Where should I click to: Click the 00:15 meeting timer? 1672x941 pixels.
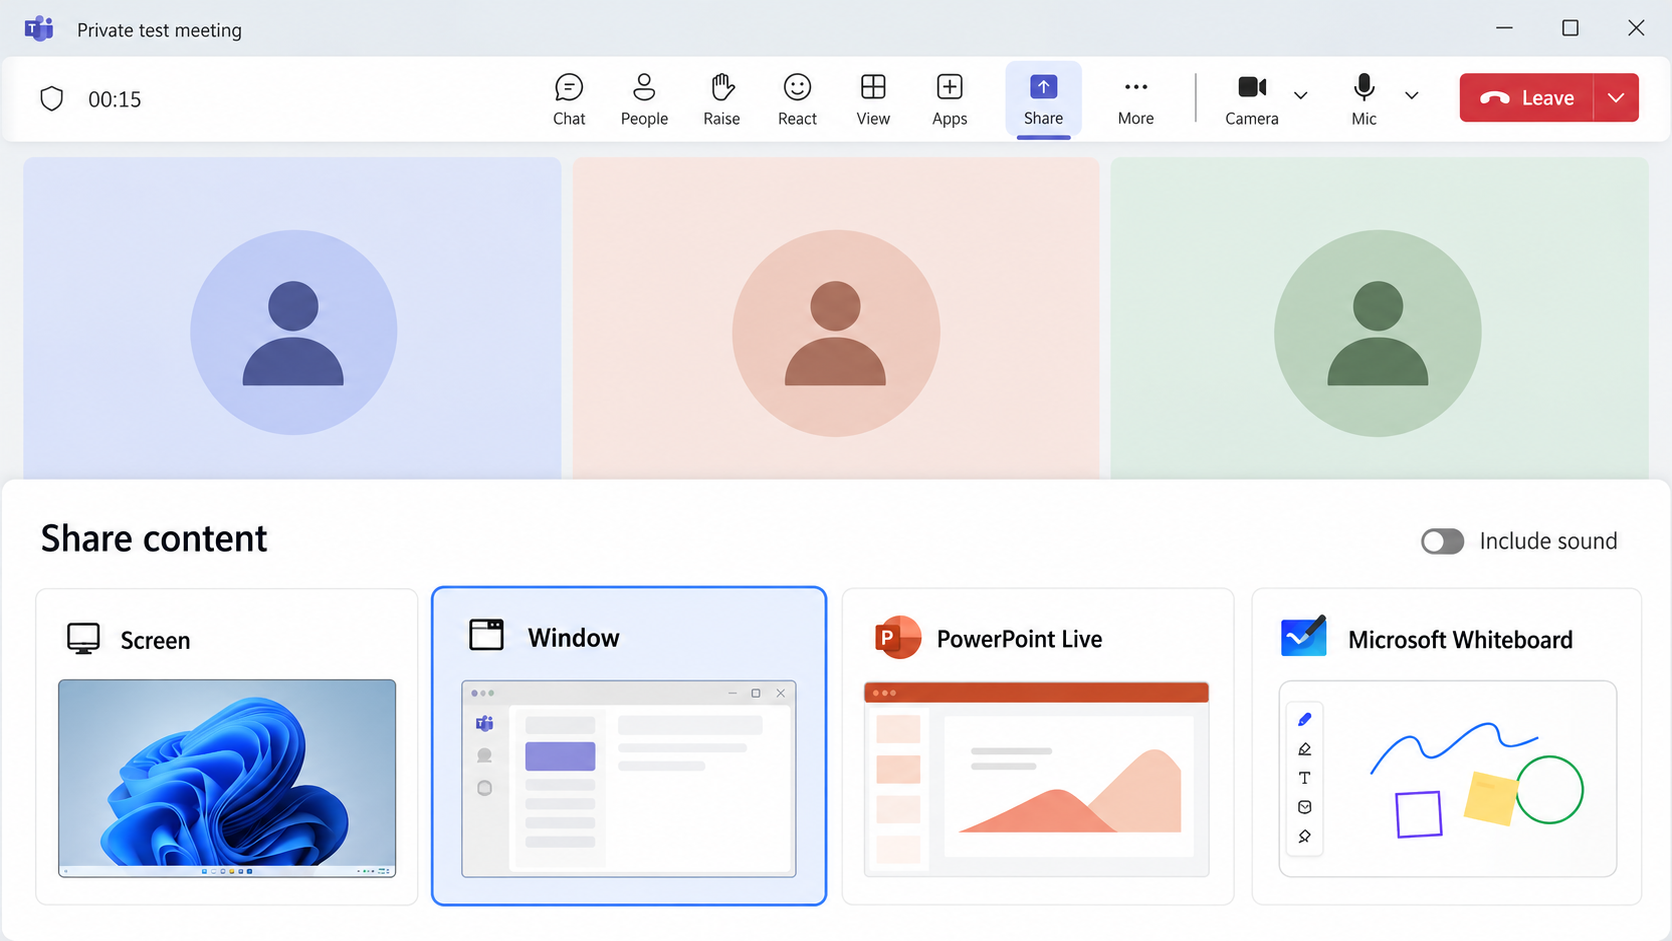coord(115,99)
